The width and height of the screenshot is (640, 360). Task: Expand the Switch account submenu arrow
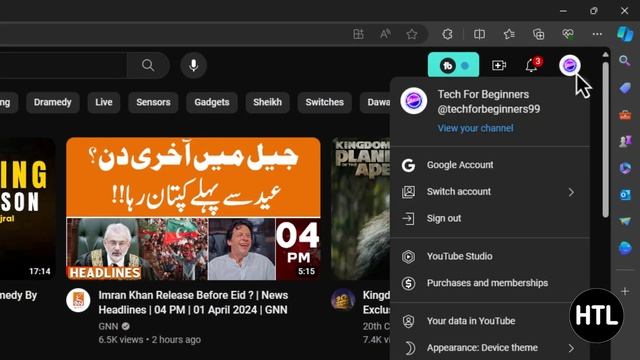[x=571, y=192]
